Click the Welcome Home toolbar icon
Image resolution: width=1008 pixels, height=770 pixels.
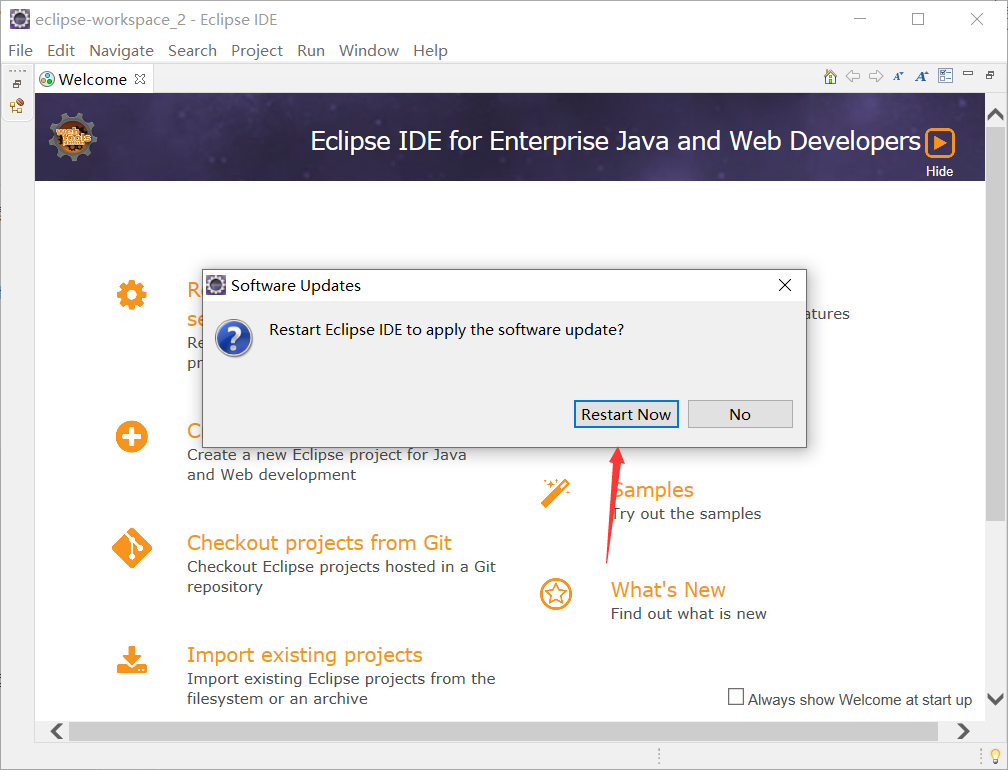click(x=830, y=76)
